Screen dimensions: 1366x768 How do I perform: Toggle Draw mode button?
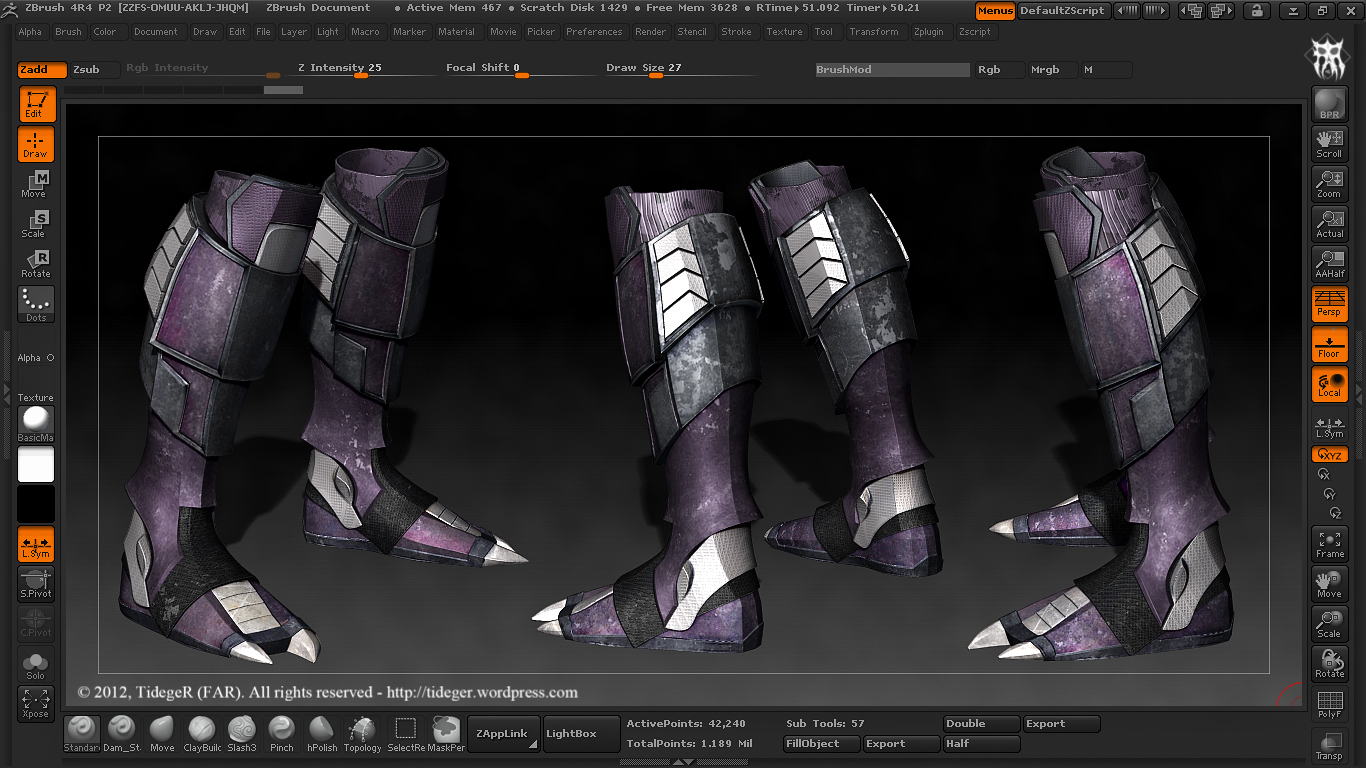(x=36, y=144)
